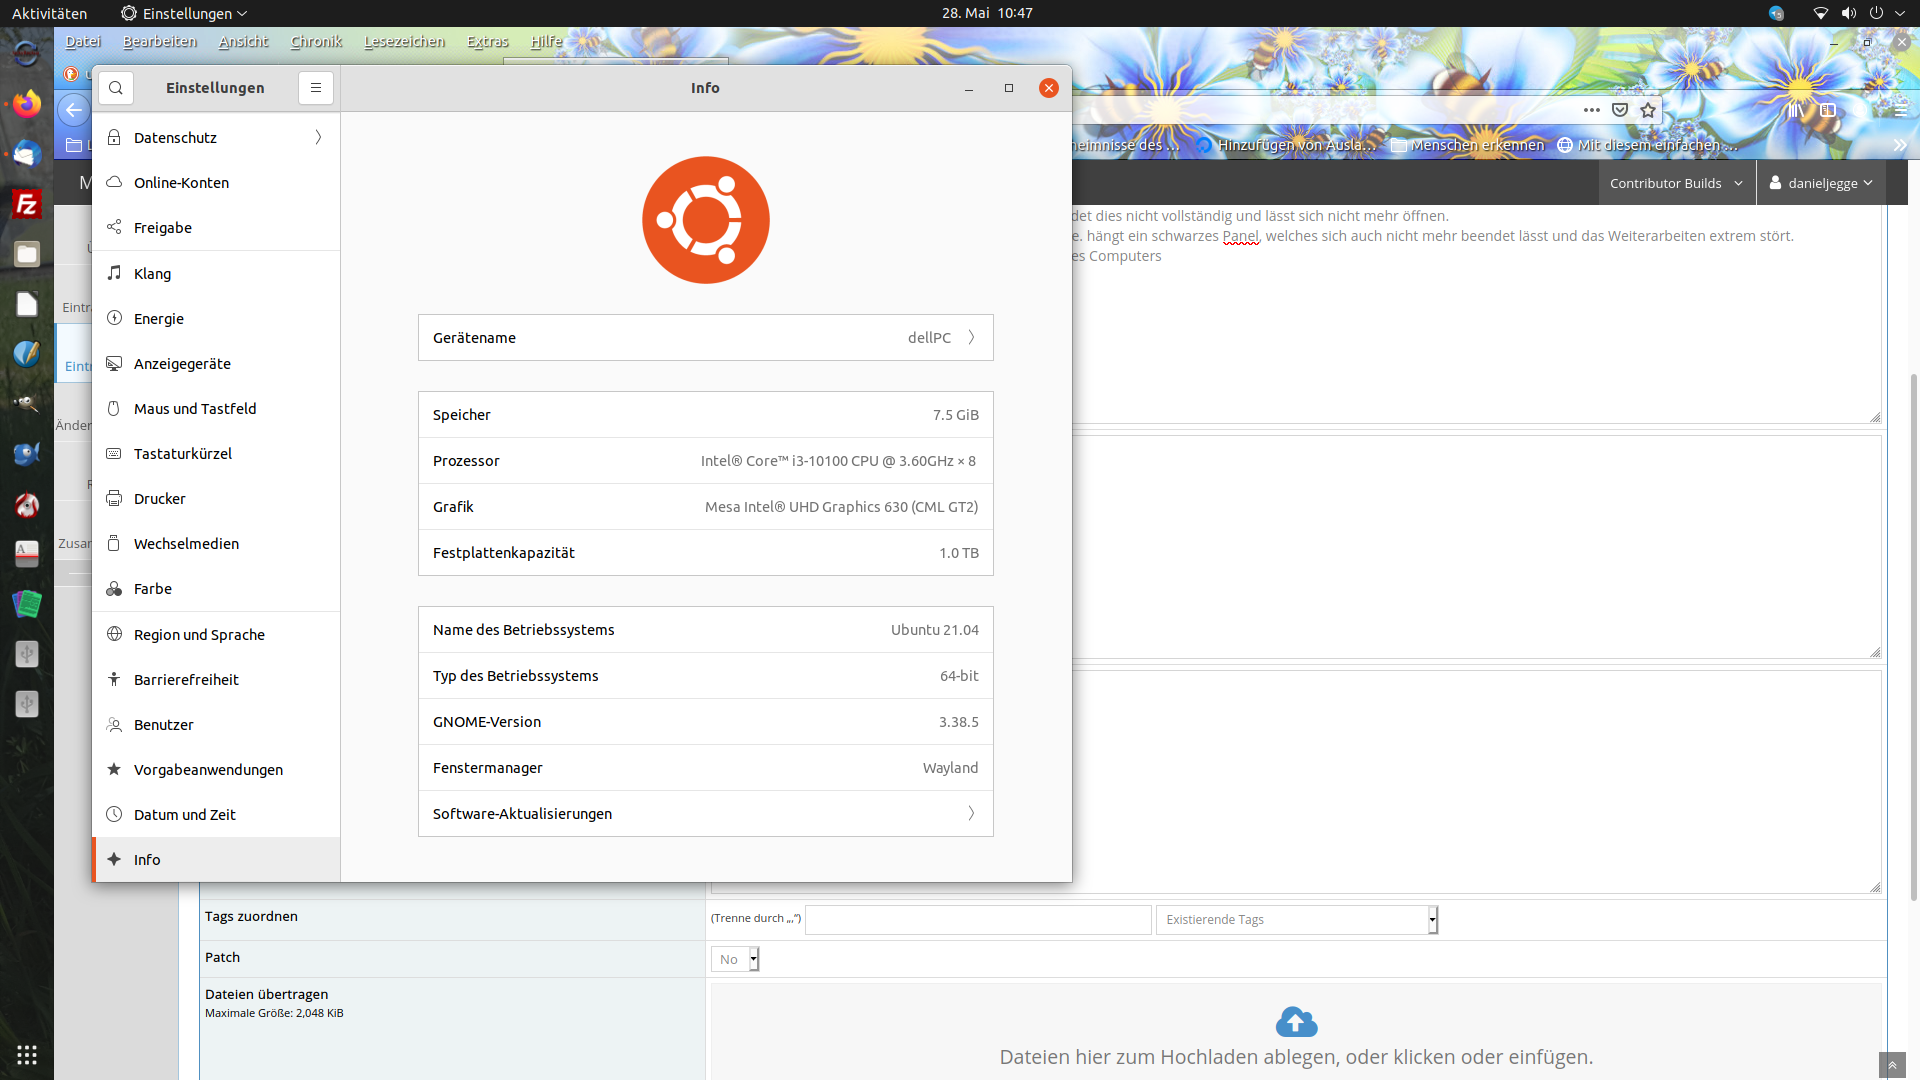Select Drucker in the sidebar
The height and width of the screenshot is (1080, 1920).
[x=160, y=498]
